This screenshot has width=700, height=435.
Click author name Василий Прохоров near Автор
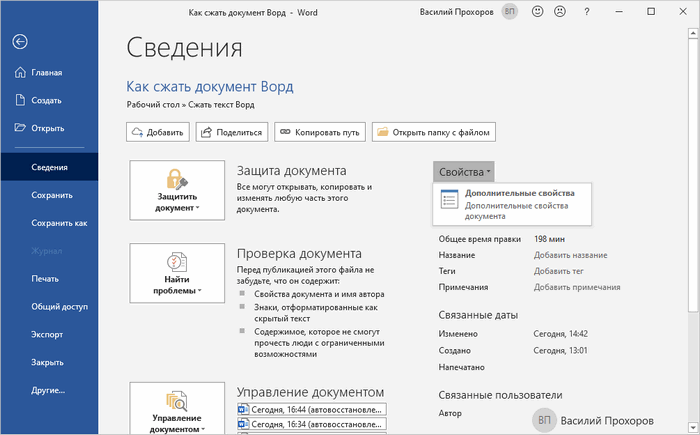coord(607,421)
